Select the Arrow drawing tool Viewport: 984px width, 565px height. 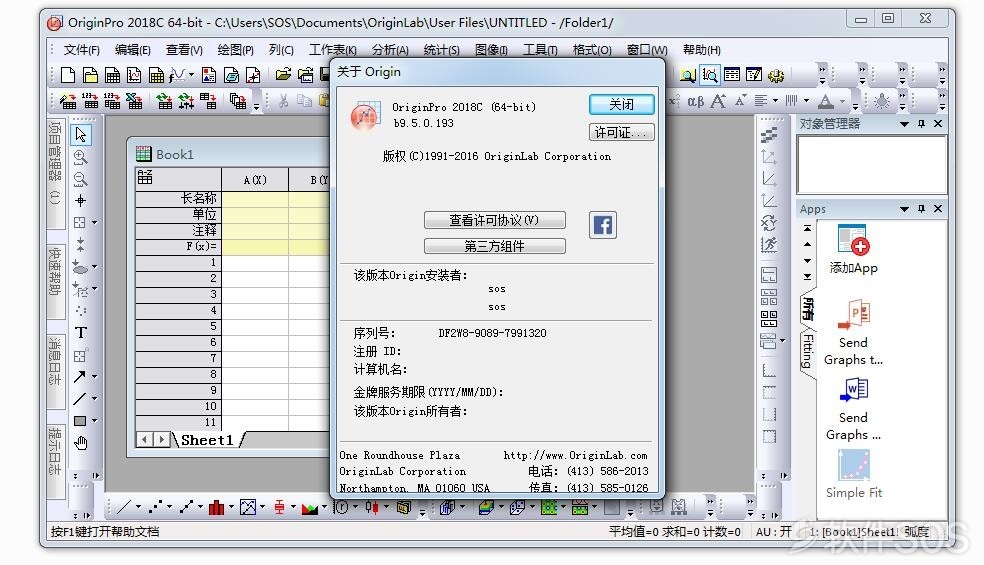(79, 377)
